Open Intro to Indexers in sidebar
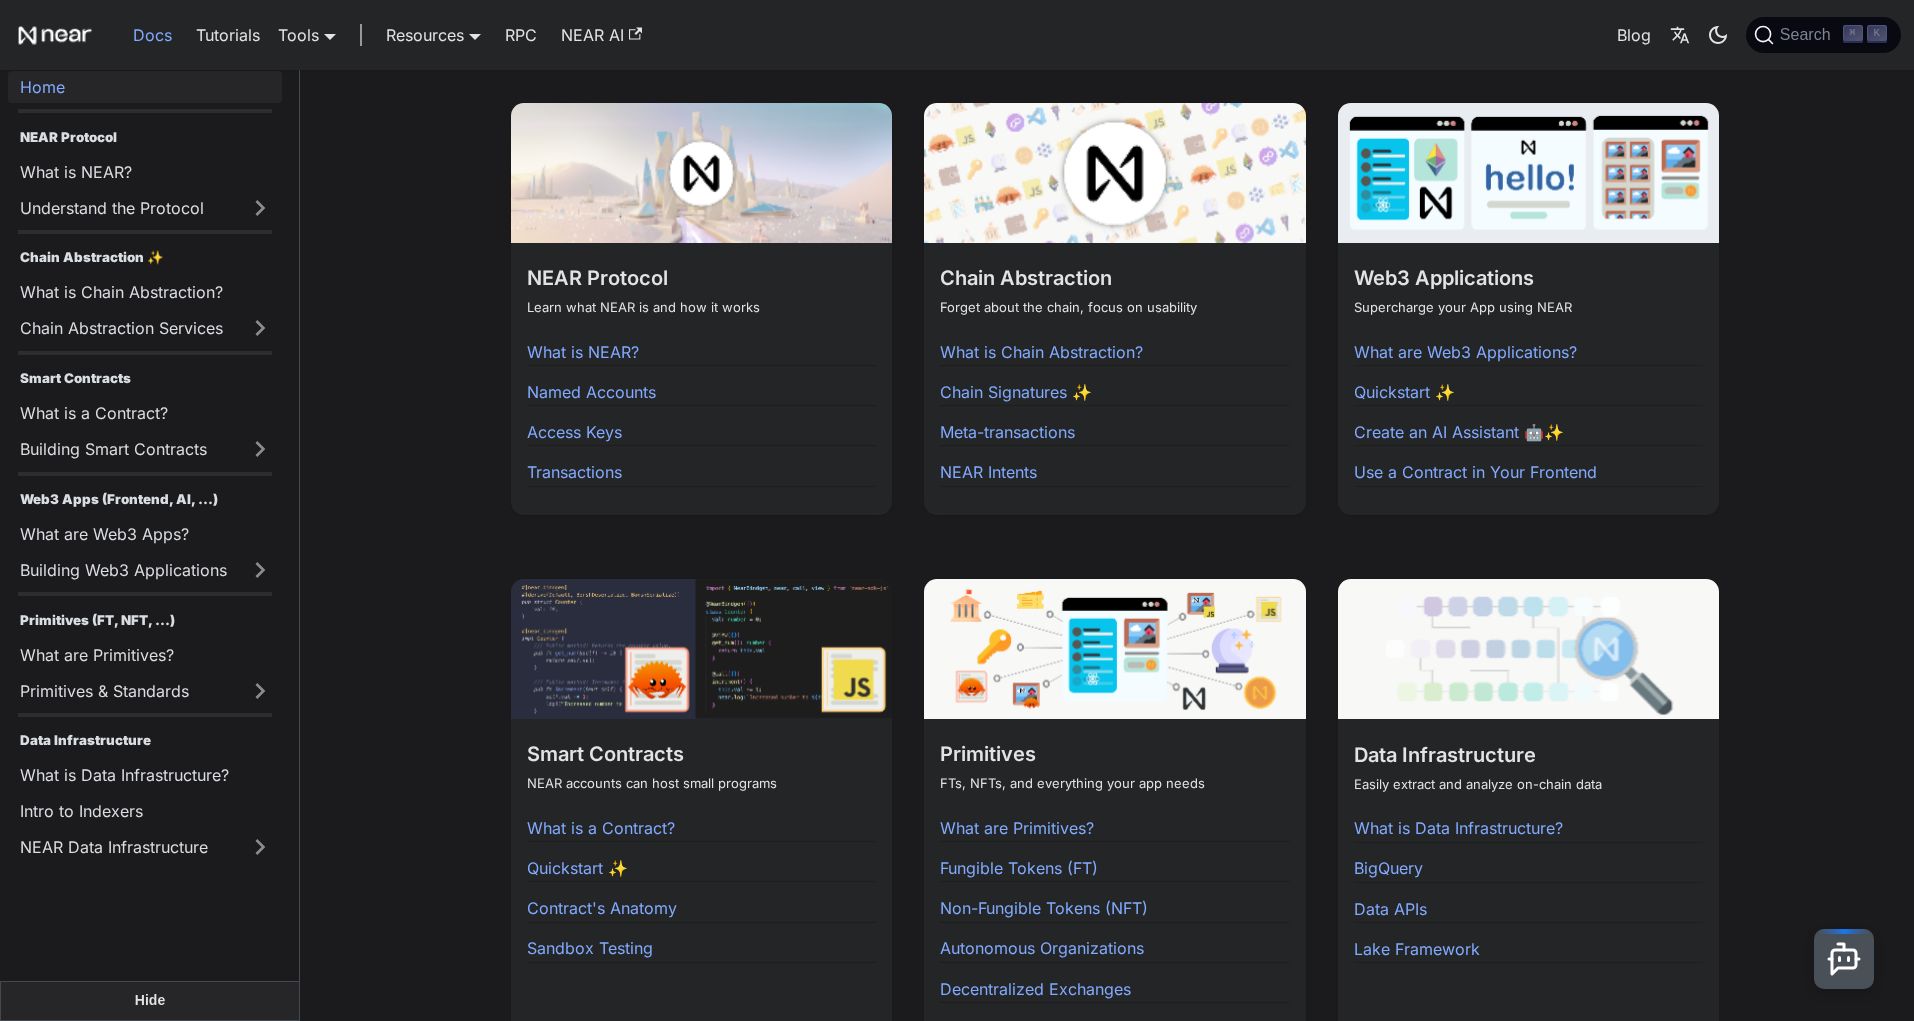Screen dimensions: 1914x1021 (x=81, y=811)
